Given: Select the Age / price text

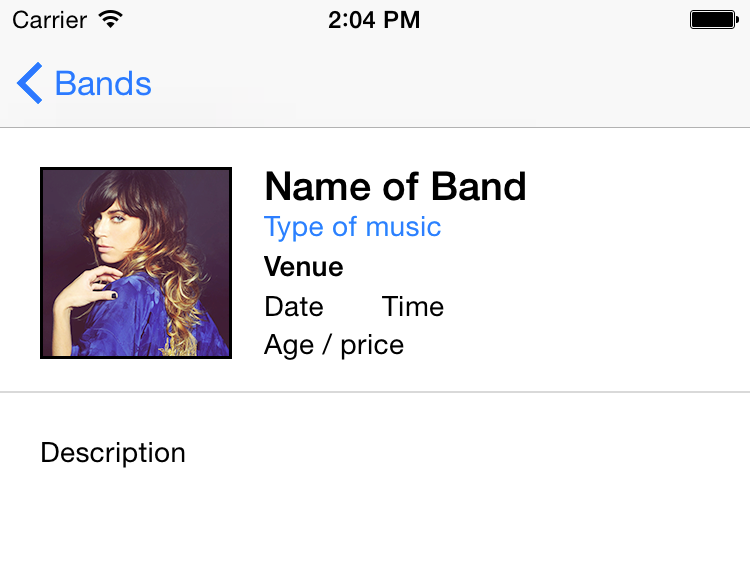Looking at the screenshot, I should click(x=334, y=345).
